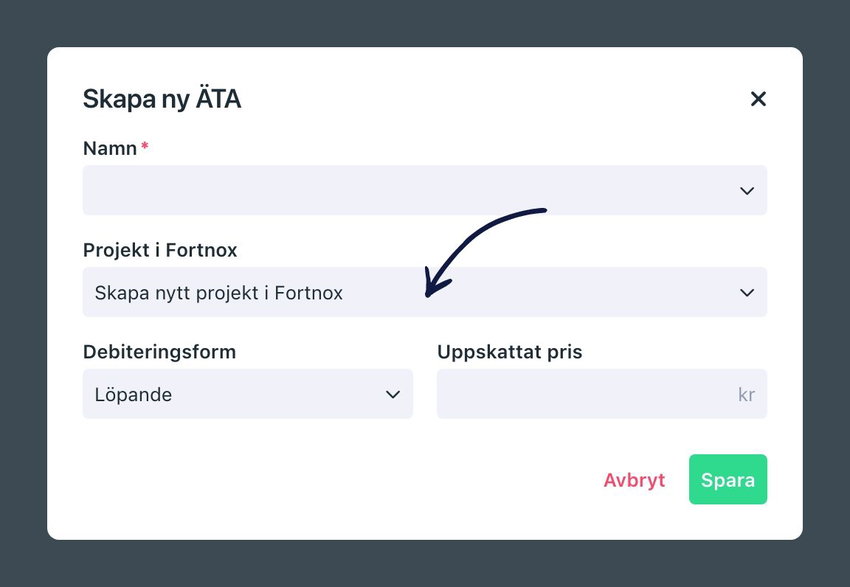The height and width of the screenshot is (587, 850).
Task: Expand the Debiteringsform dropdown
Action: (248, 394)
